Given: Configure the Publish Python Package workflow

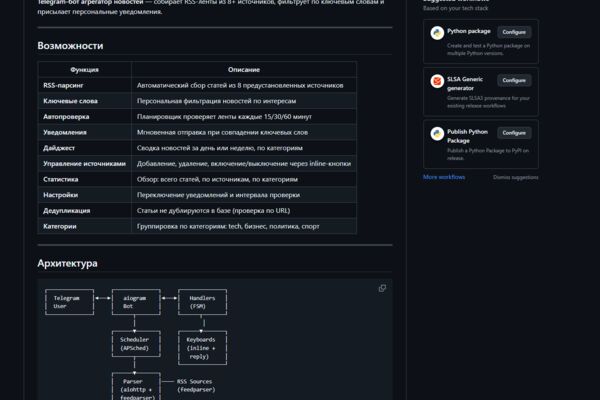Looking at the screenshot, I should [514, 133].
